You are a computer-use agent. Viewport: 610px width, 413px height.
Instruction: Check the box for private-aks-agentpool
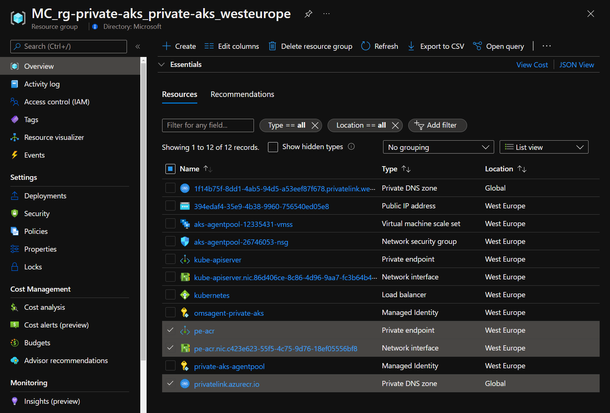click(170, 366)
